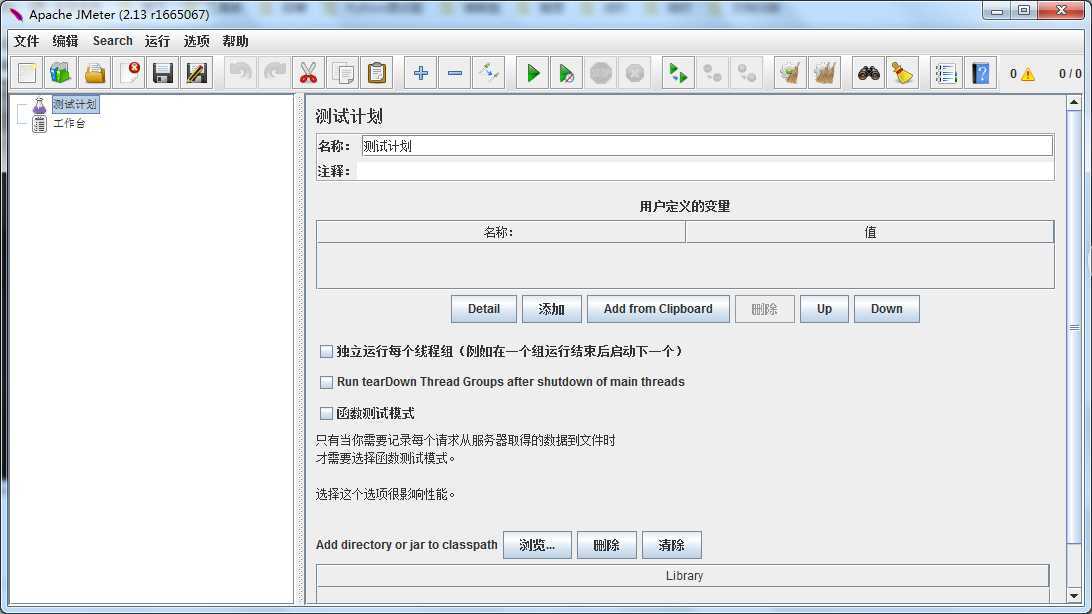This screenshot has height=614, width=1092.
Task: Click the New test plan icon
Action: [27, 72]
